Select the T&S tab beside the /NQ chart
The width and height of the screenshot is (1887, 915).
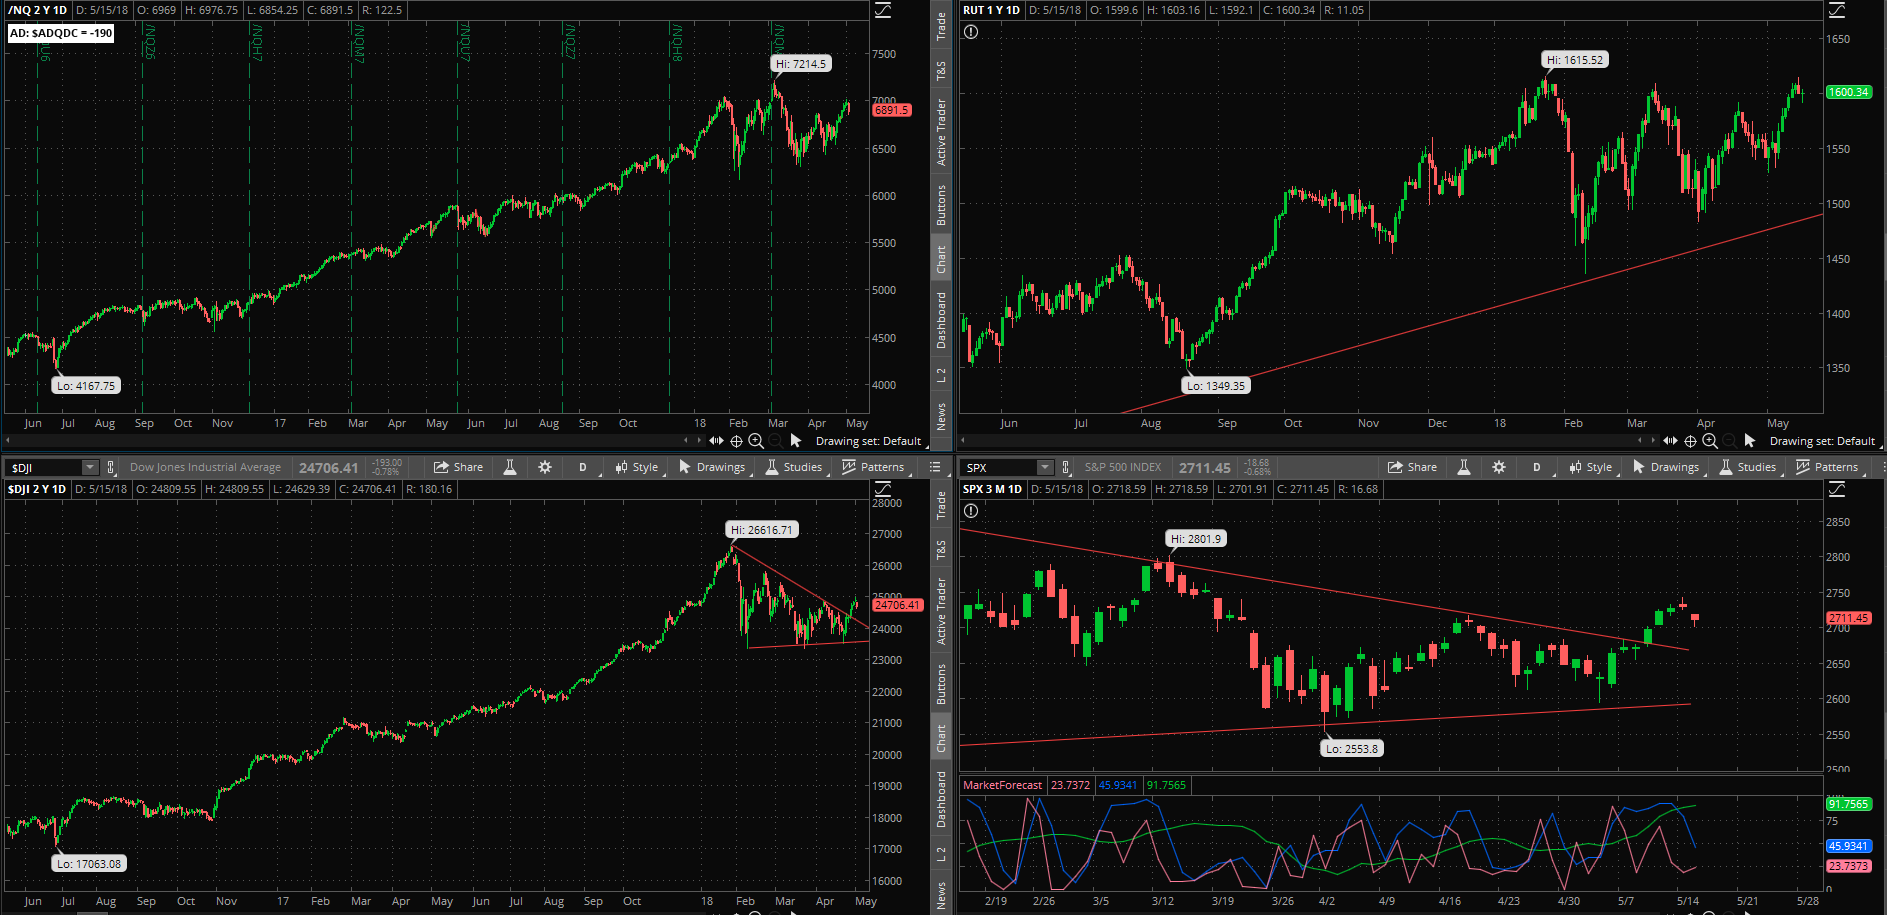click(x=941, y=71)
